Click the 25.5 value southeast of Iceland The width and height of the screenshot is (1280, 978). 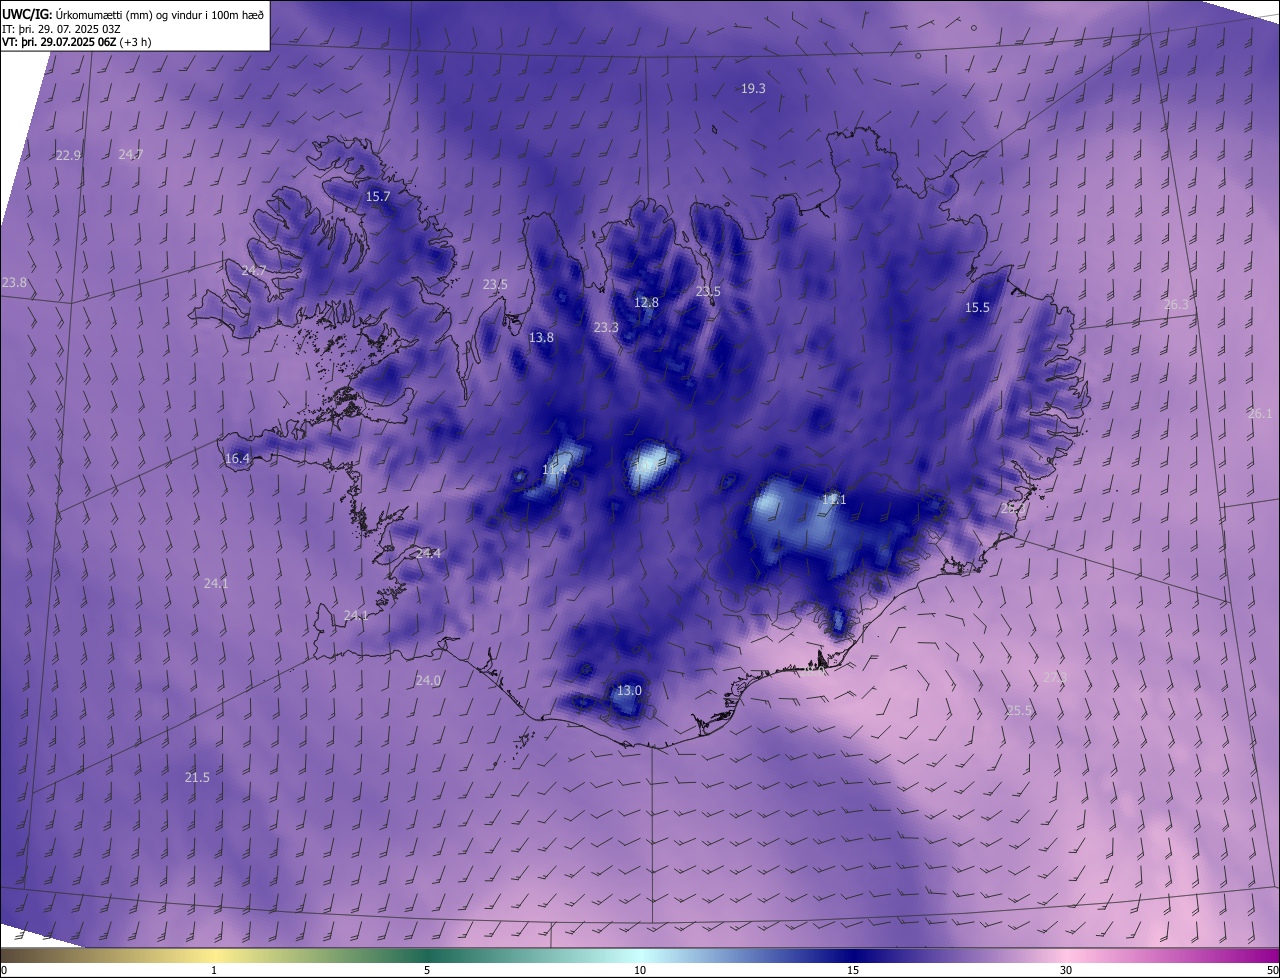point(1019,710)
